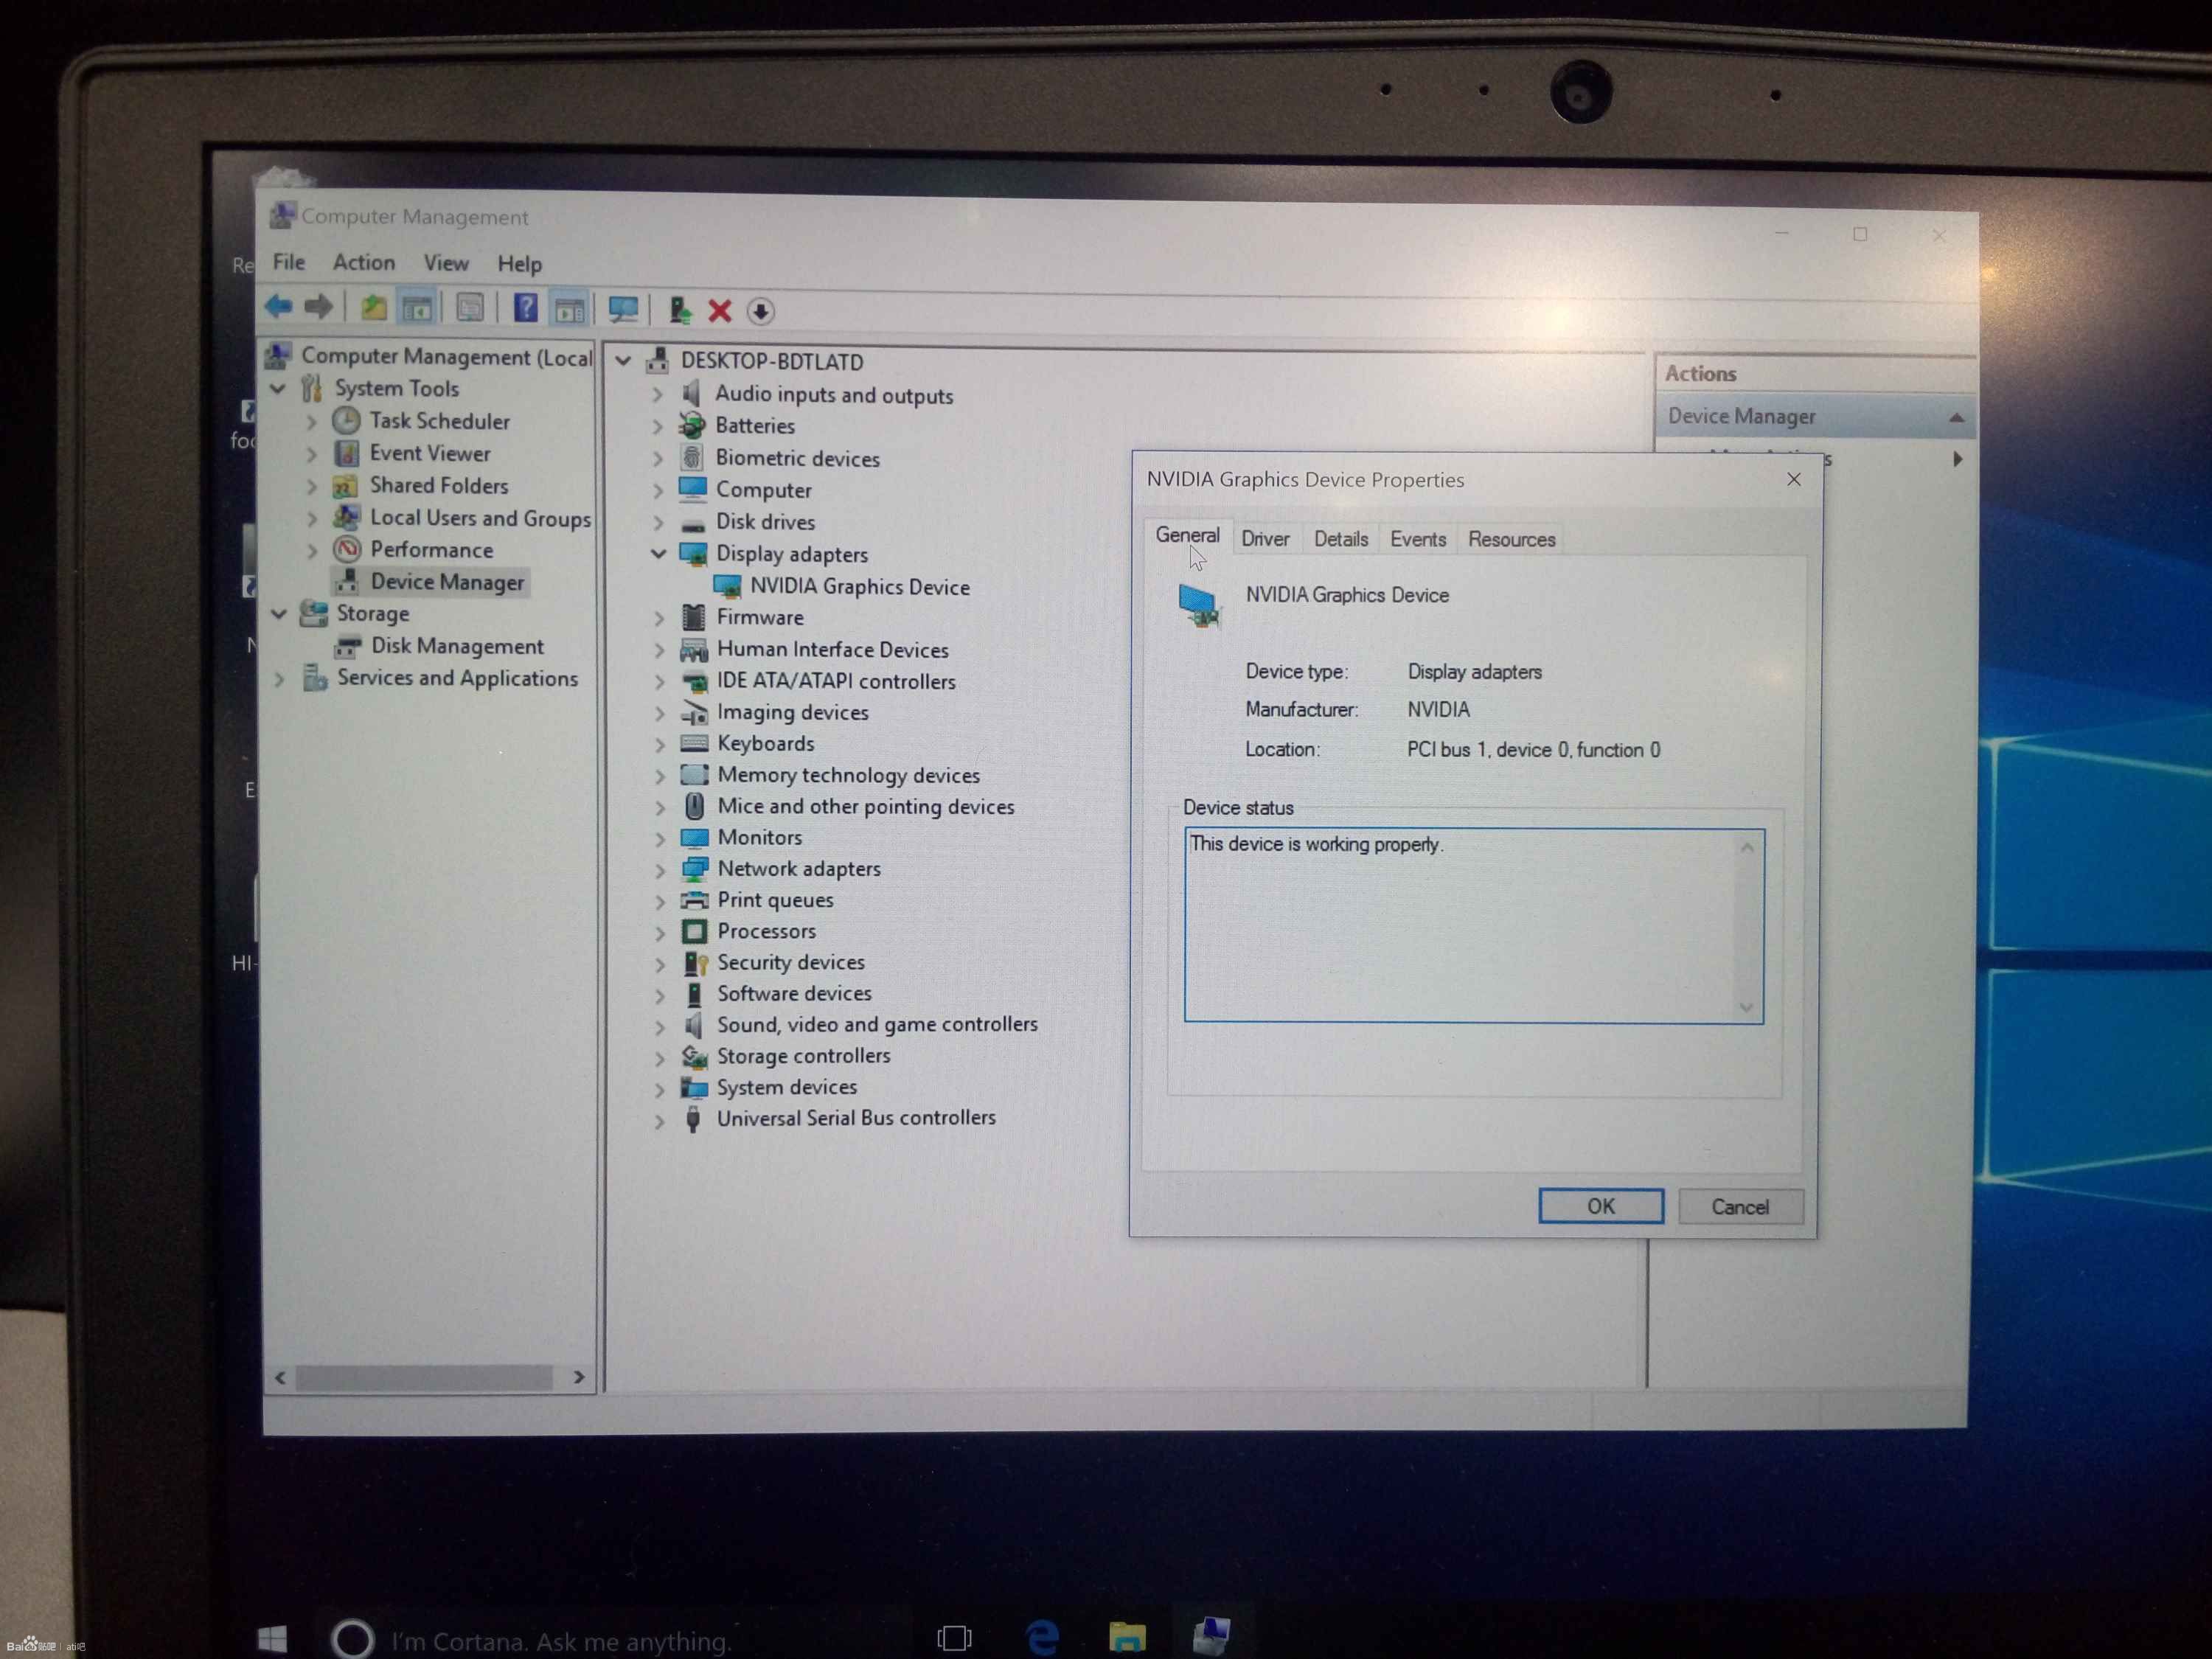Click the Biometric devices category
The width and height of the screenshot is (2212, 1659).
(x=797, y=458)
